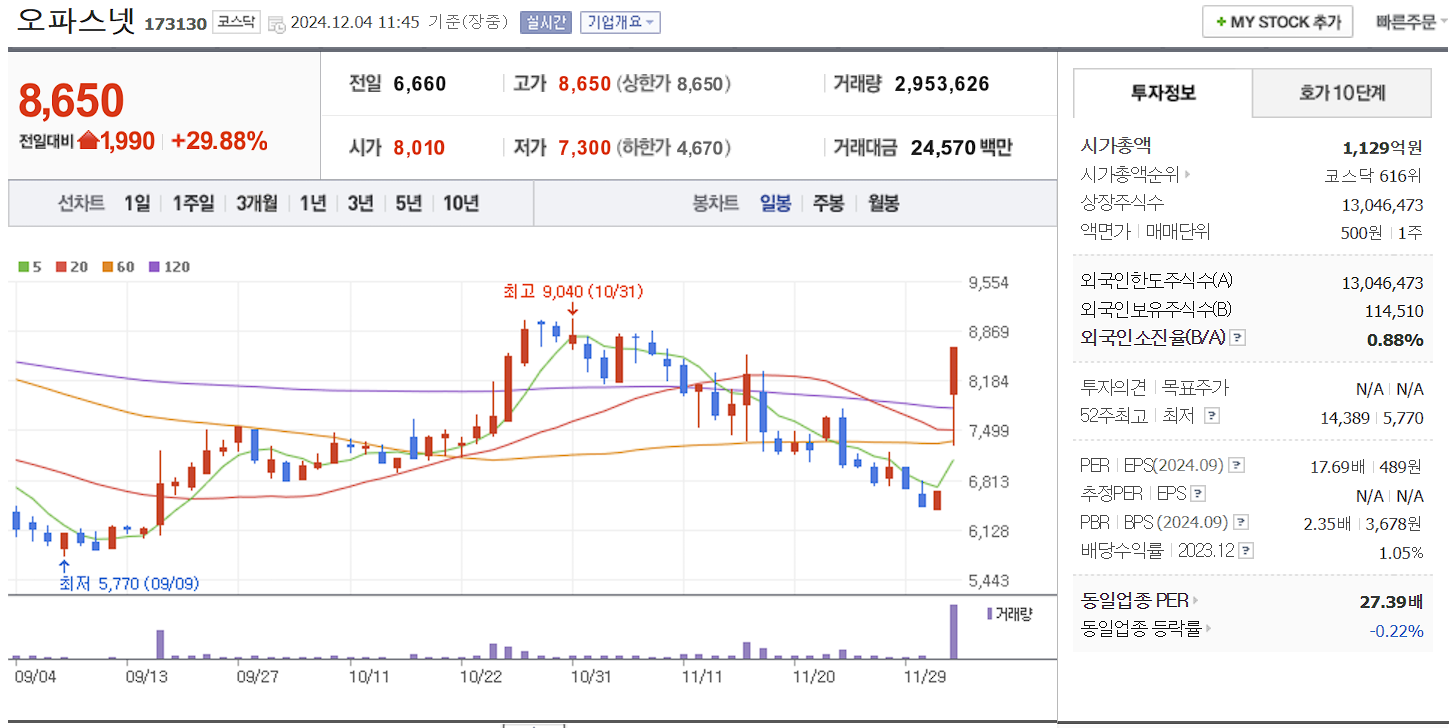Open the PBR/BPS help icon
1449x728 pixels.
[1240, 520]
